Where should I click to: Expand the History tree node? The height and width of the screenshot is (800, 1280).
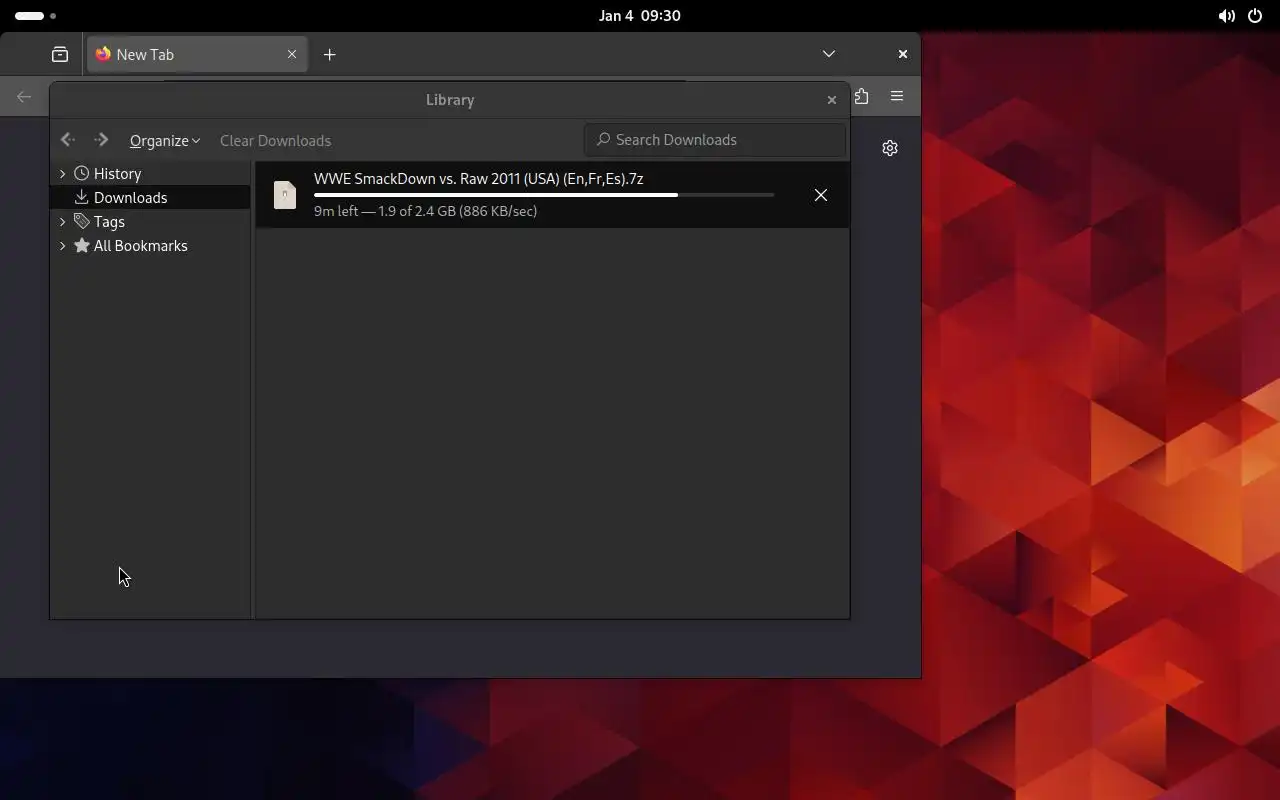(x=63, y=174)
